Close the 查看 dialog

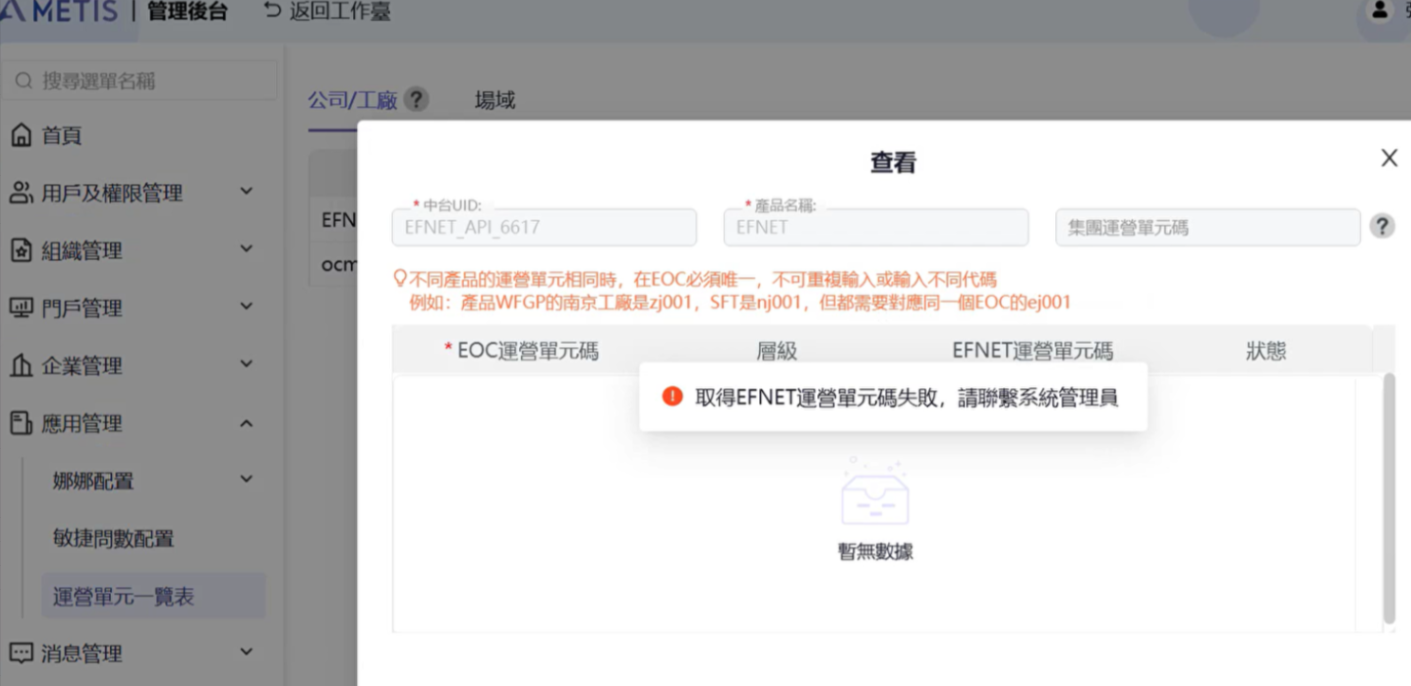click(1389, 158)
